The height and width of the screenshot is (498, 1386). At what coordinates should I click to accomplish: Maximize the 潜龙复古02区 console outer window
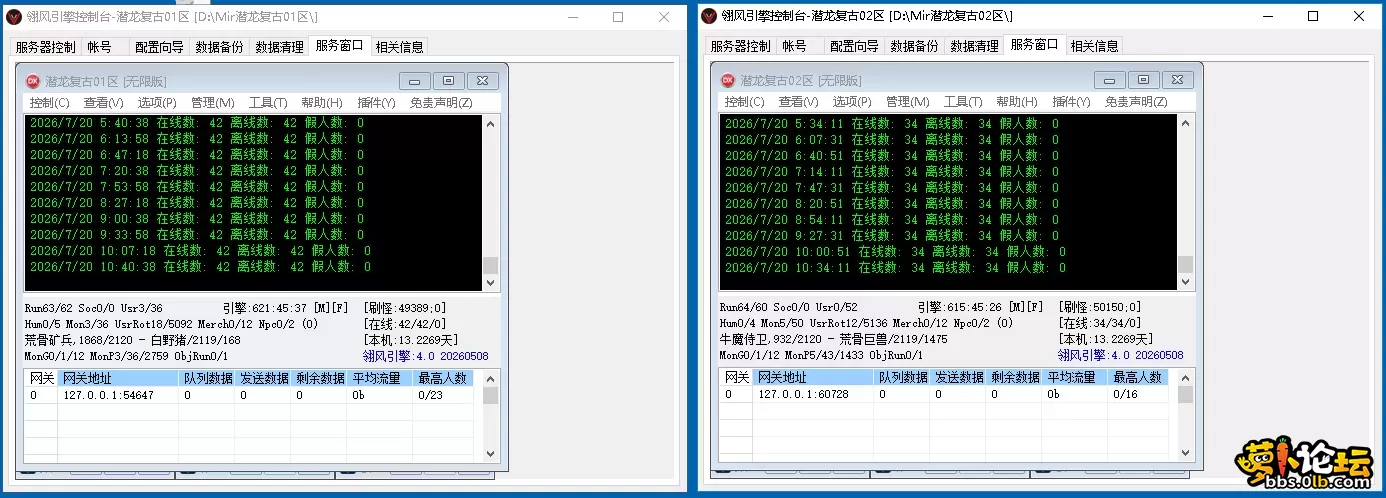[x=1313, y=16]
